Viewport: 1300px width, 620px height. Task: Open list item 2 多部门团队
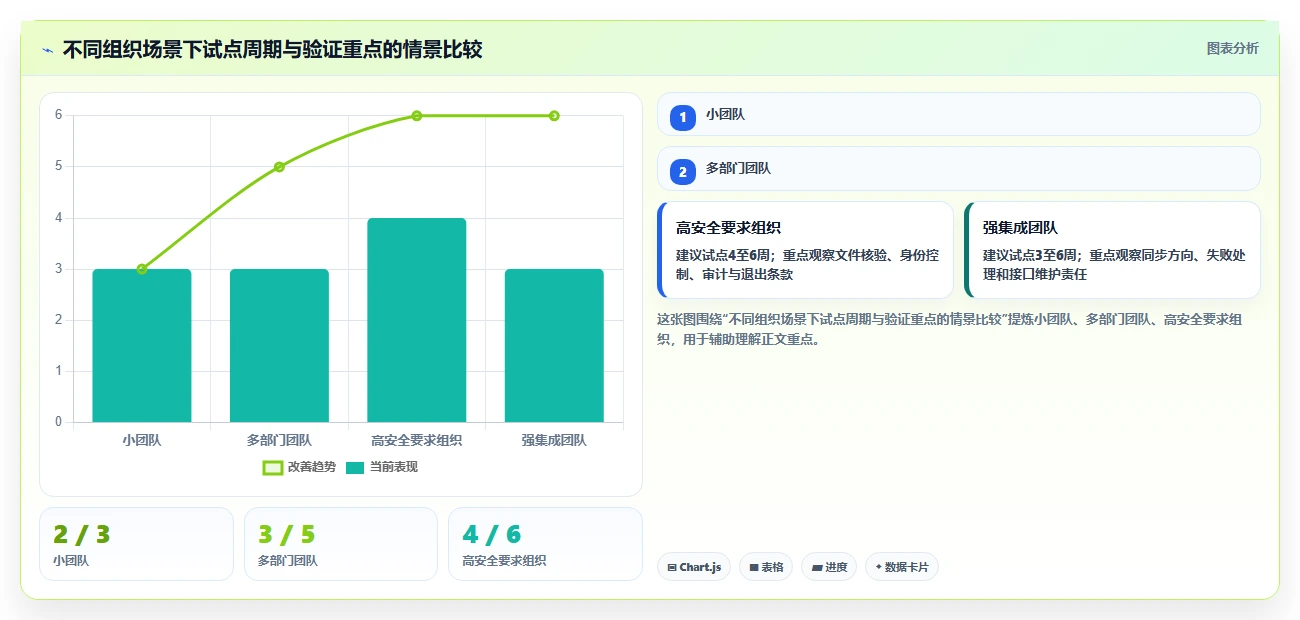pos(958,168)
